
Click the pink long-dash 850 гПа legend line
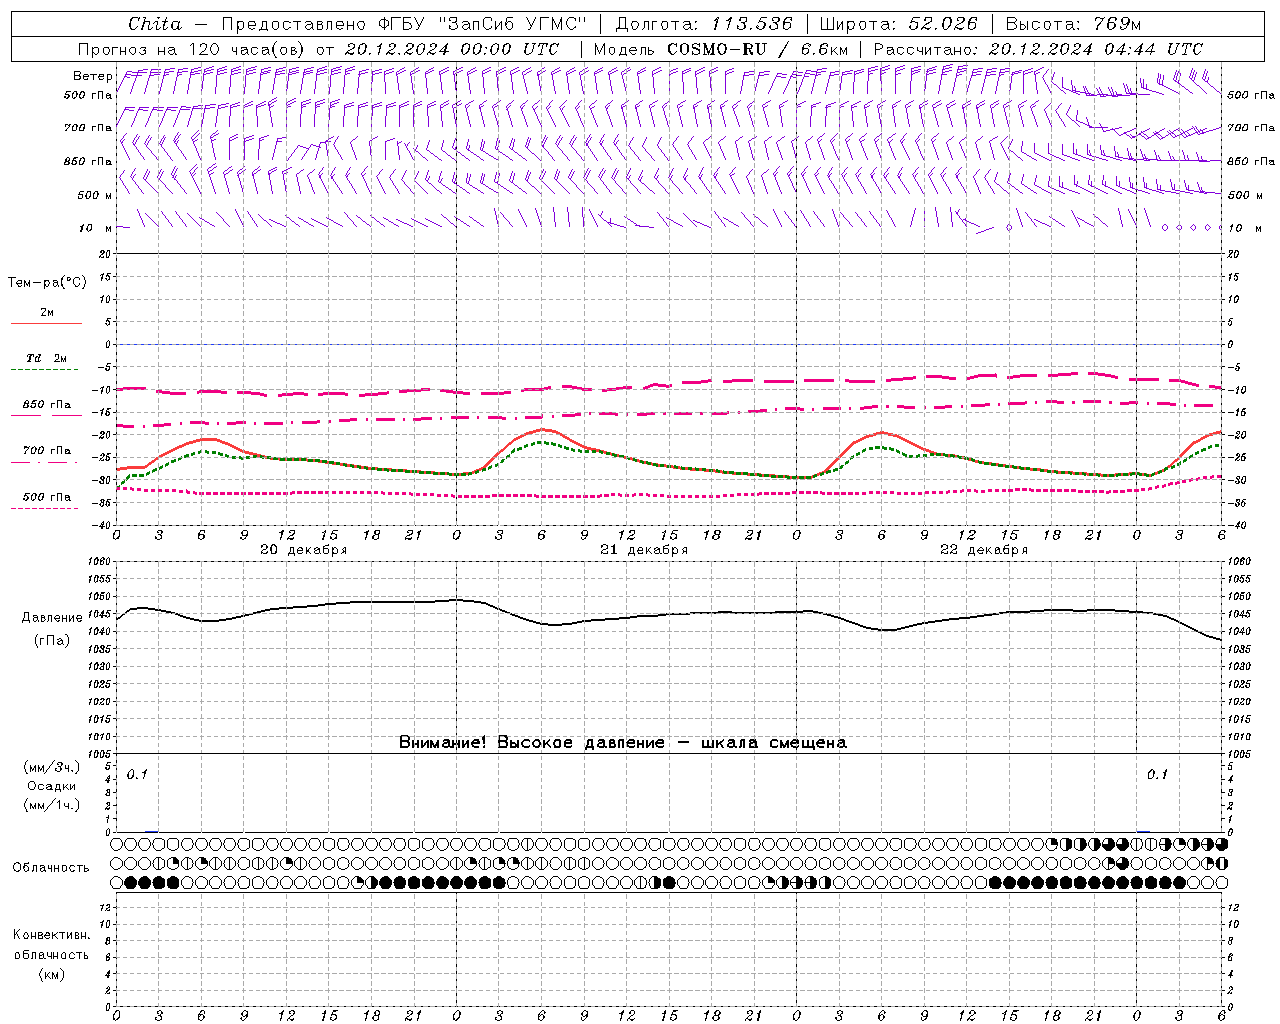coord(45,415)
